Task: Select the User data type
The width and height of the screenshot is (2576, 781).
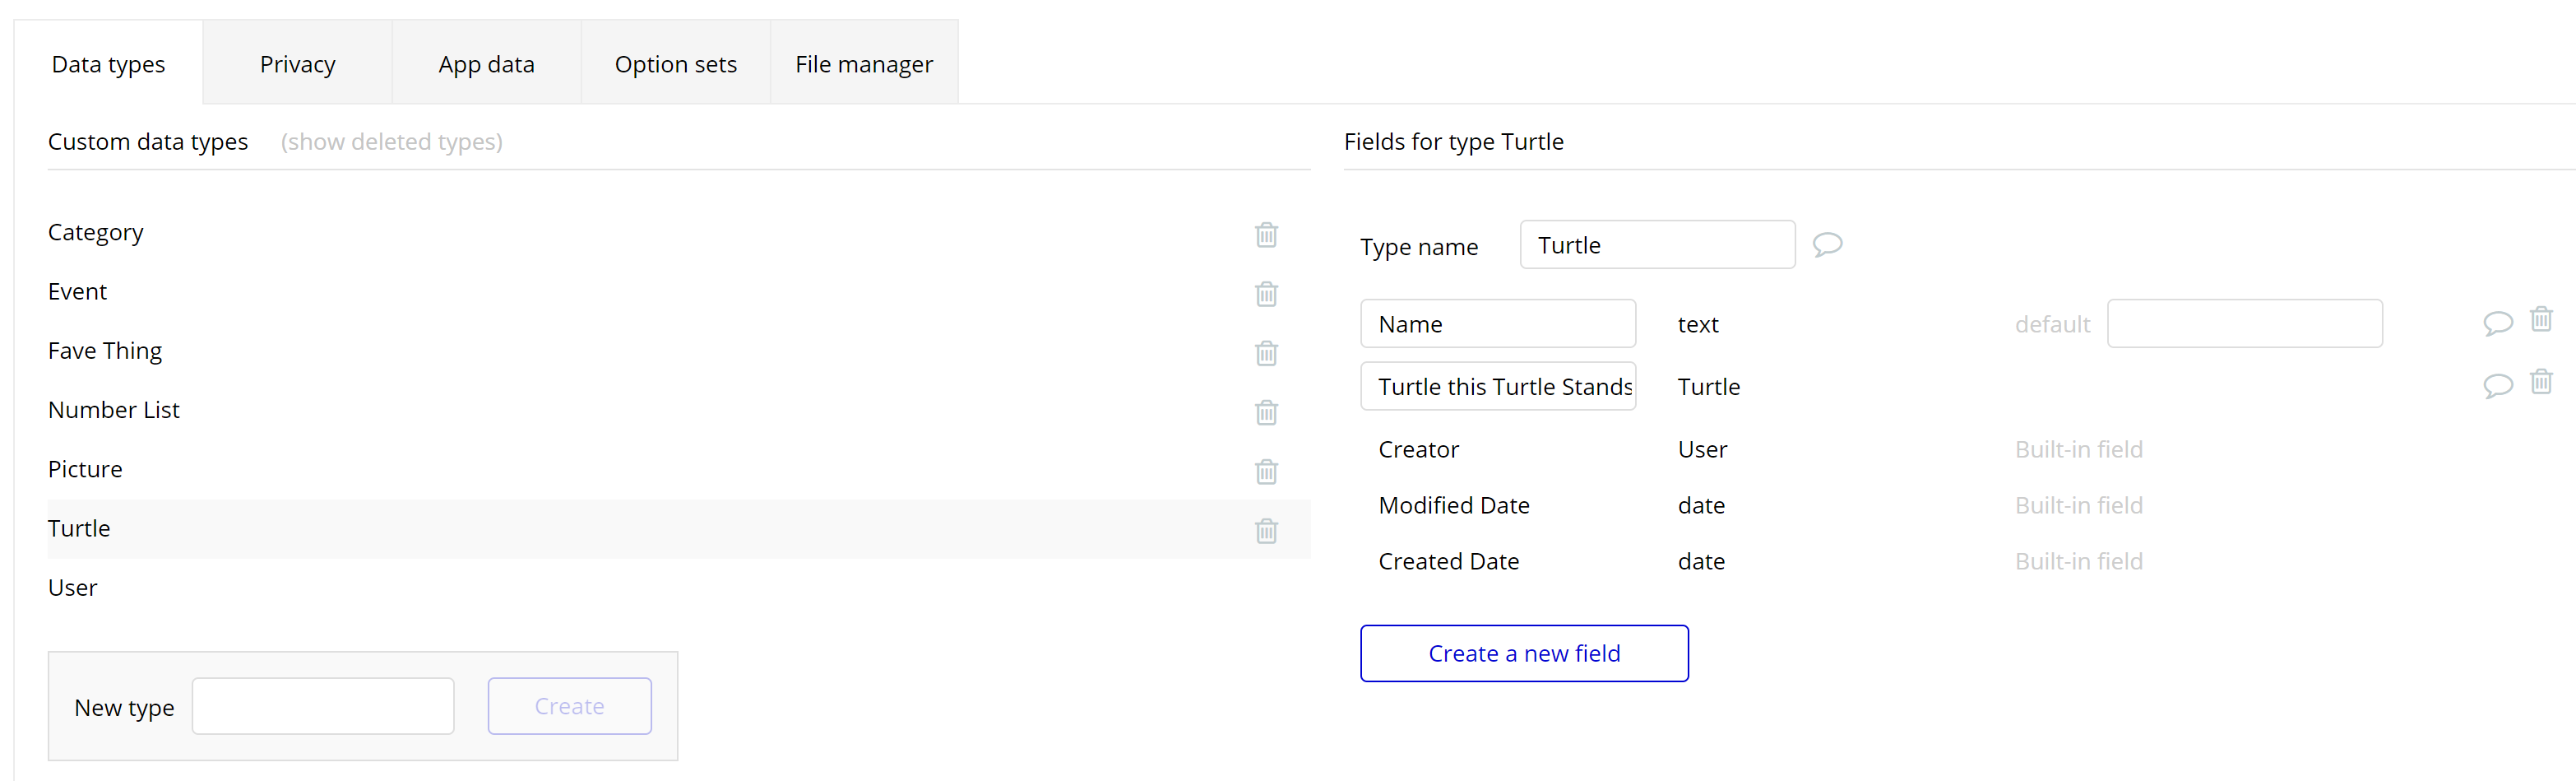Action: 73,588
